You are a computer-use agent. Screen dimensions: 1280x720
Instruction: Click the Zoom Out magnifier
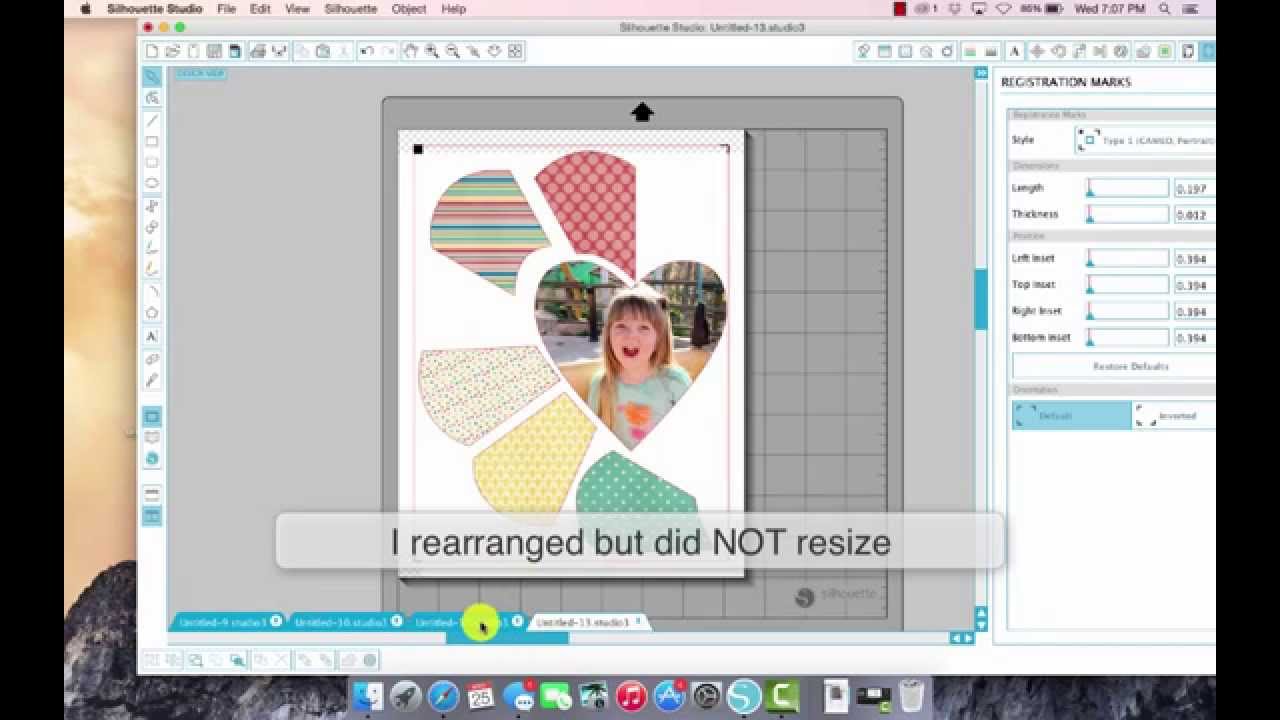tap(453, 51)
